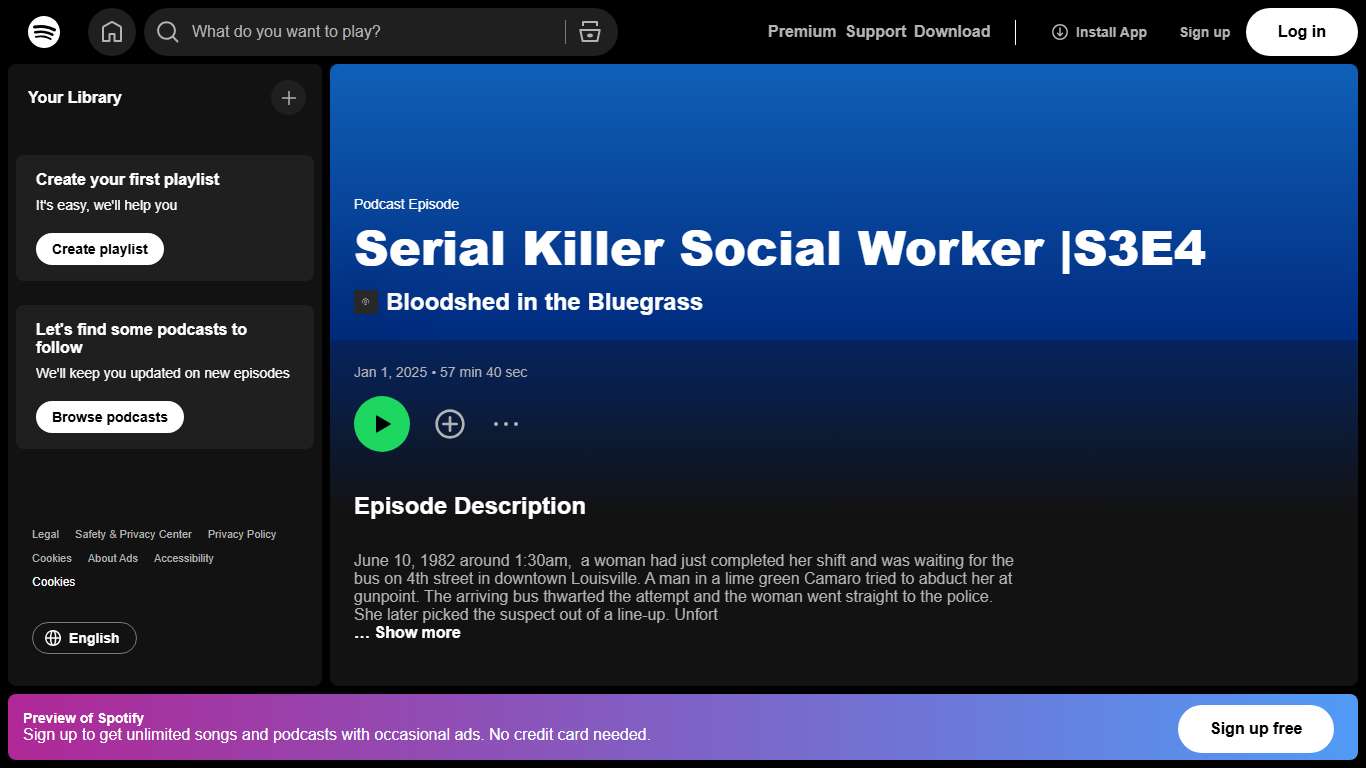The height and width of the screenshot is (768, 1366).
Task: Play the Serial Killer Social Worker episode
Action: [x=382, y=424]
